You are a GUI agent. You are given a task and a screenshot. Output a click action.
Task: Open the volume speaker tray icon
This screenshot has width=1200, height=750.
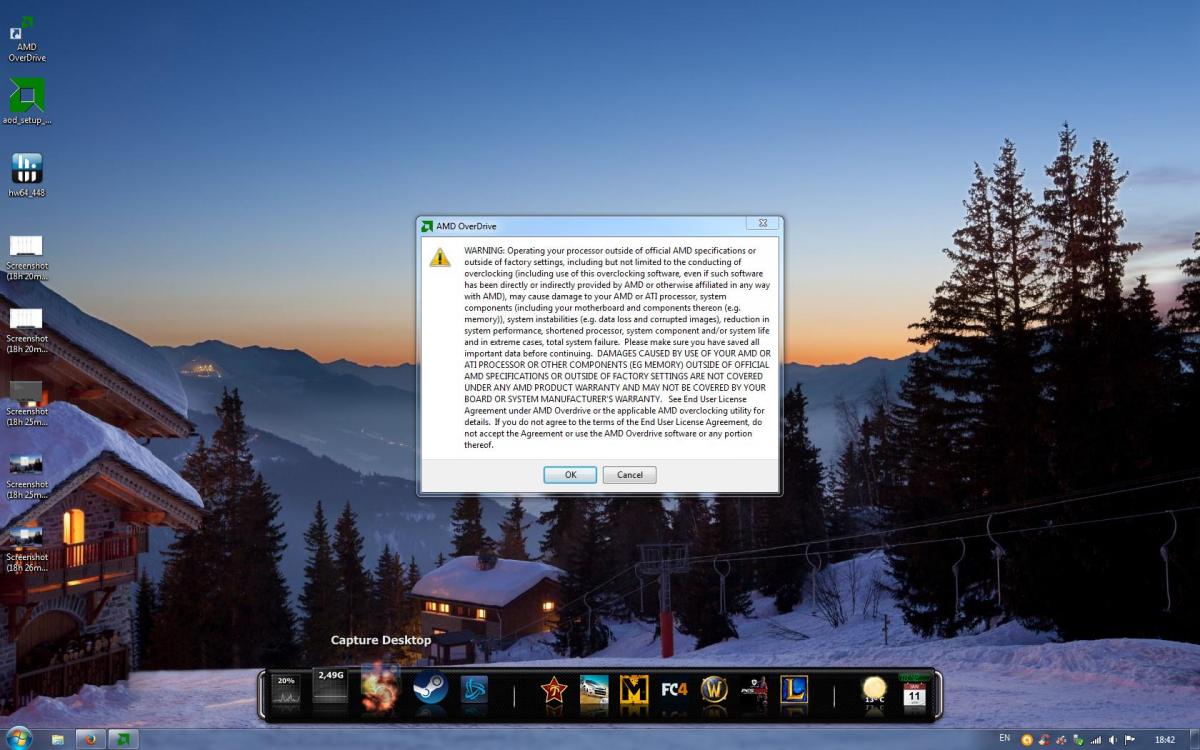point(1112,740)
